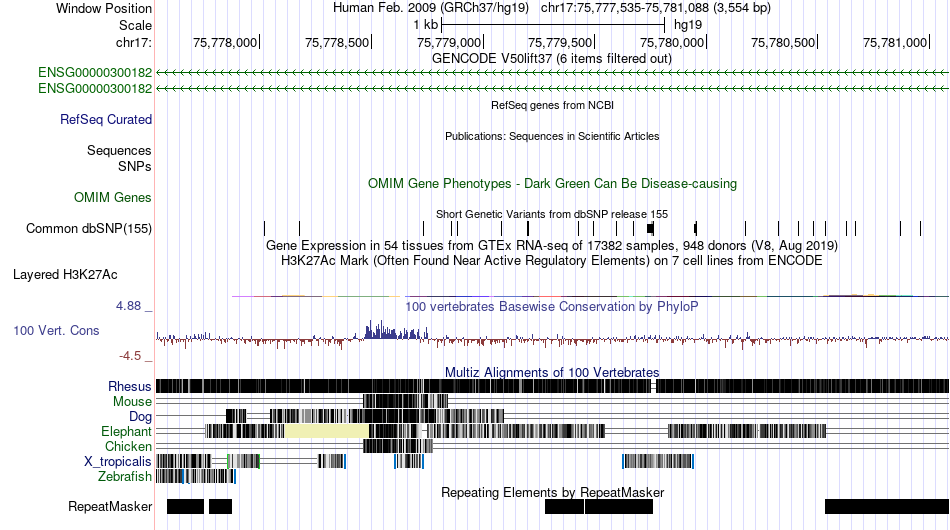The width and height of the screenshot is (950, 530).
Task: Click the Mouse alignment block
Action: click(405, 402)
